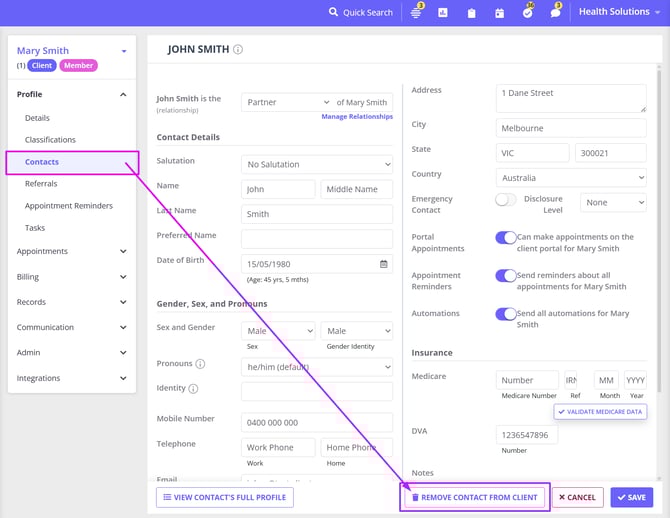Open the reports chart icon

tap(443, 13)
